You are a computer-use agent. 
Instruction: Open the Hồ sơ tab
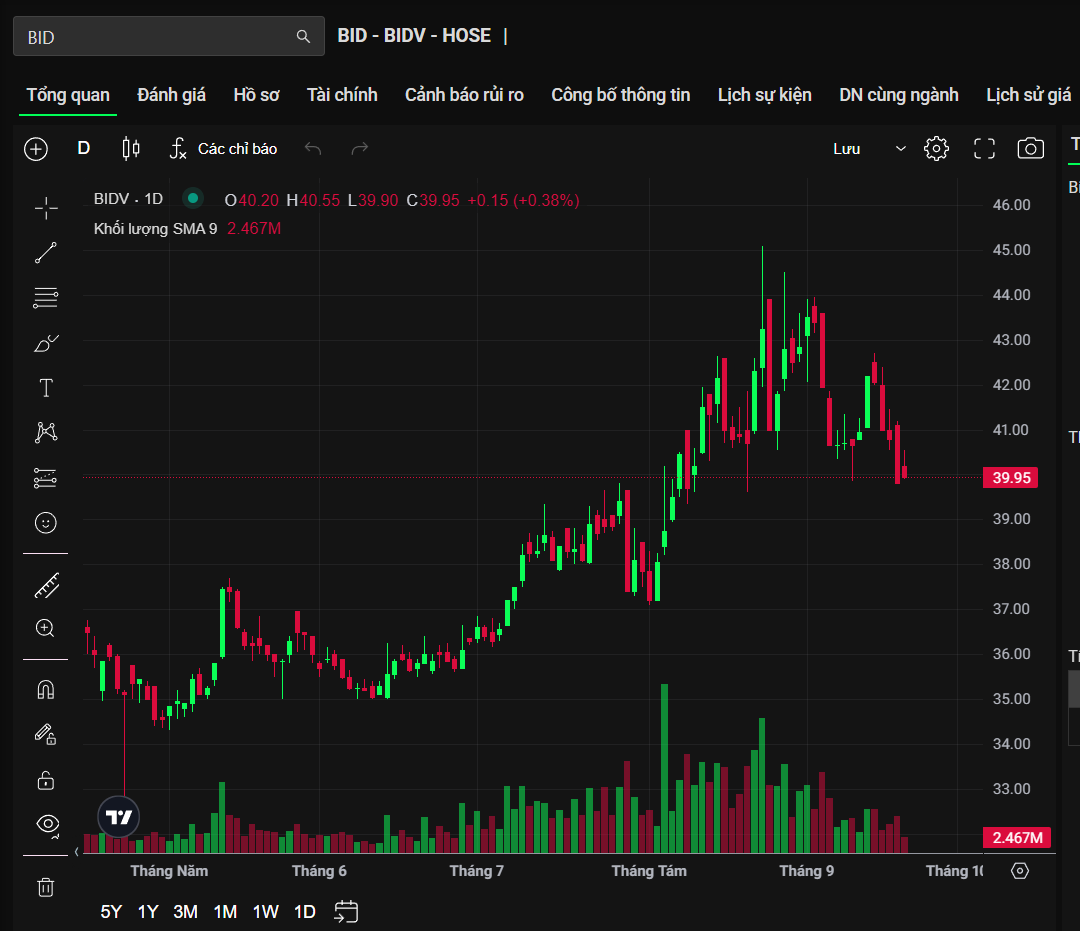(x=256, y=95)
